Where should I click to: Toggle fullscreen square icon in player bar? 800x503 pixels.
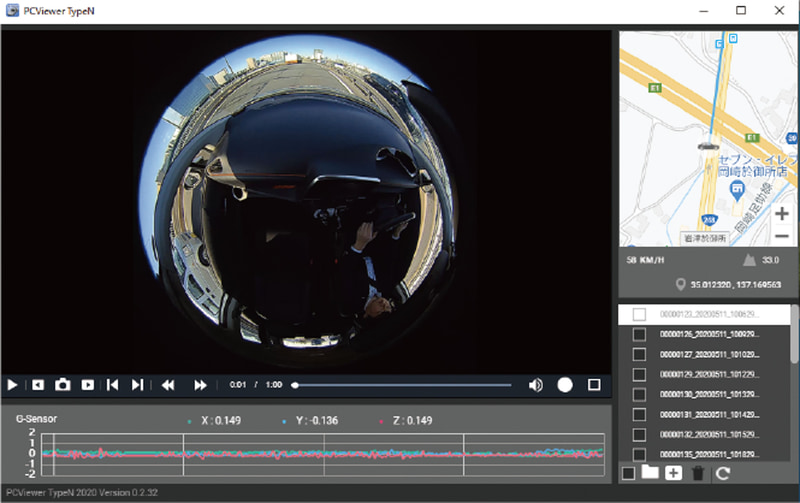(594, 384)
